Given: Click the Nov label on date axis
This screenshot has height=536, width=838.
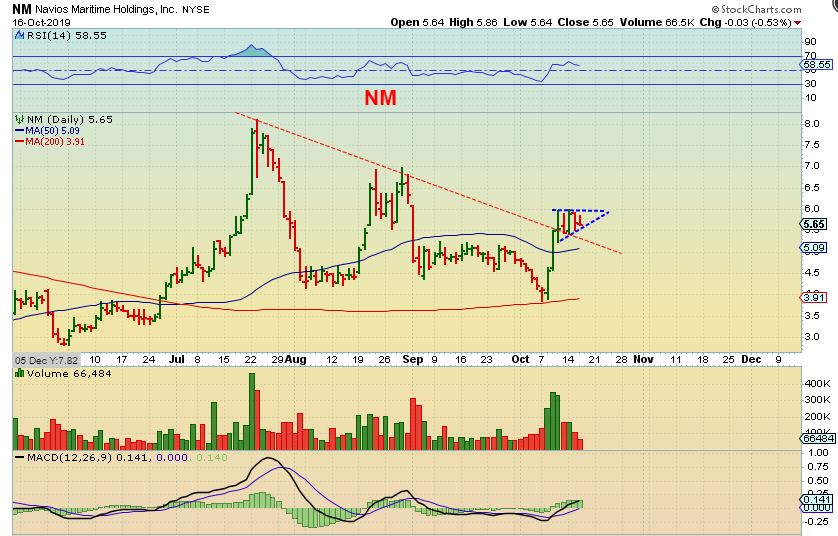Looking at the screenshot, I should coord(643,359).
